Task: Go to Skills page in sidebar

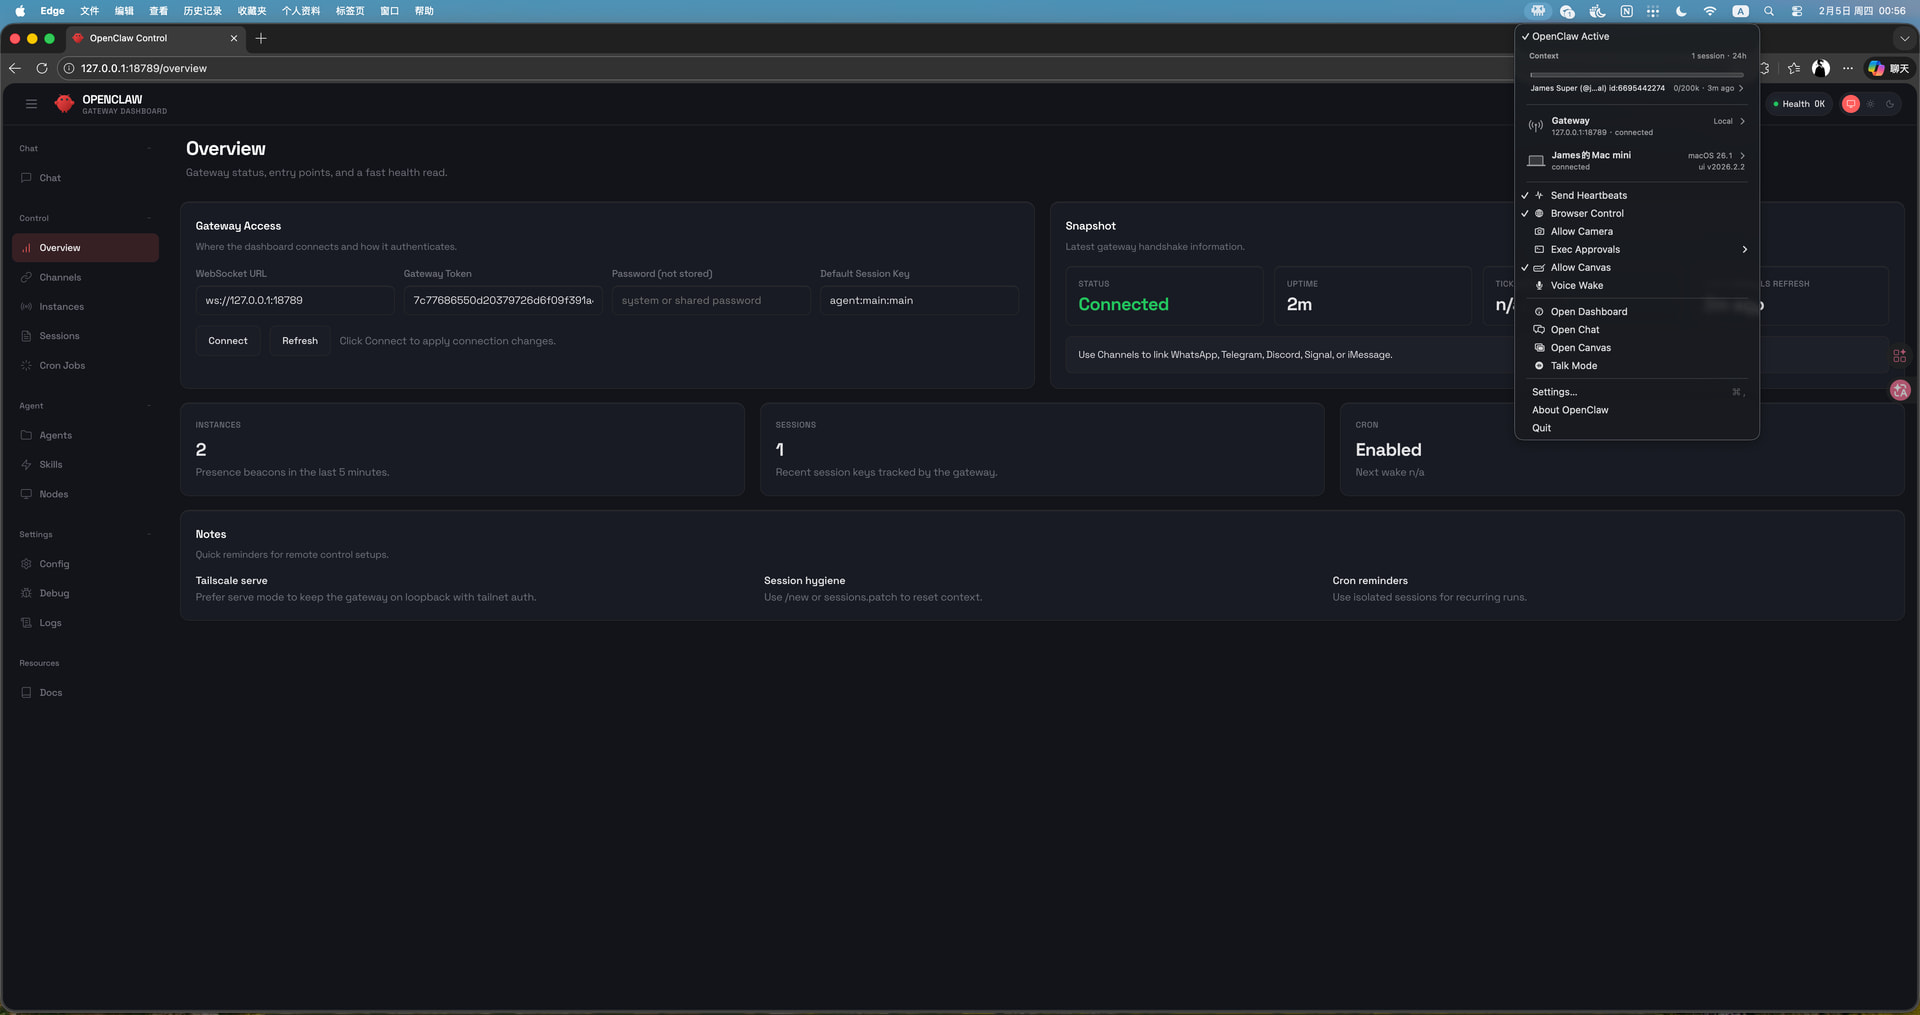Action: pyautogui.click(x=51, y=465)
